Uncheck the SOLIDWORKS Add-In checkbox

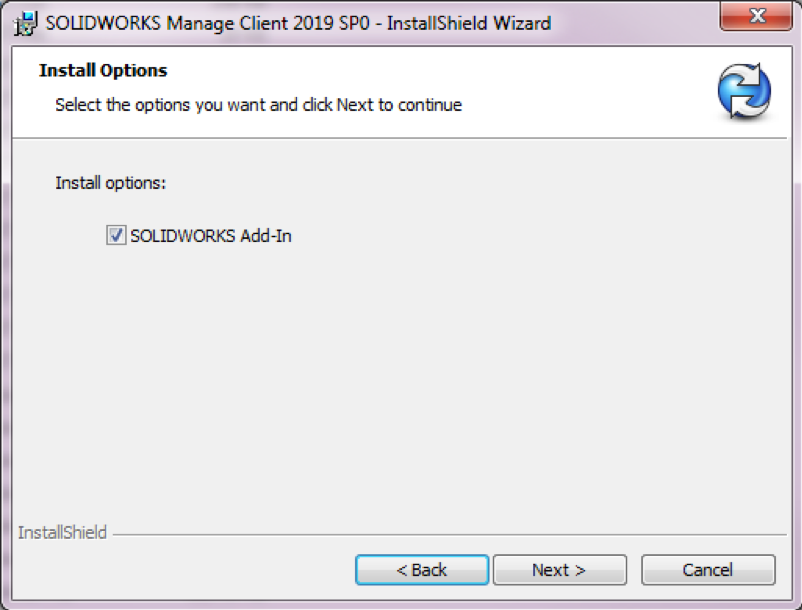116,235
